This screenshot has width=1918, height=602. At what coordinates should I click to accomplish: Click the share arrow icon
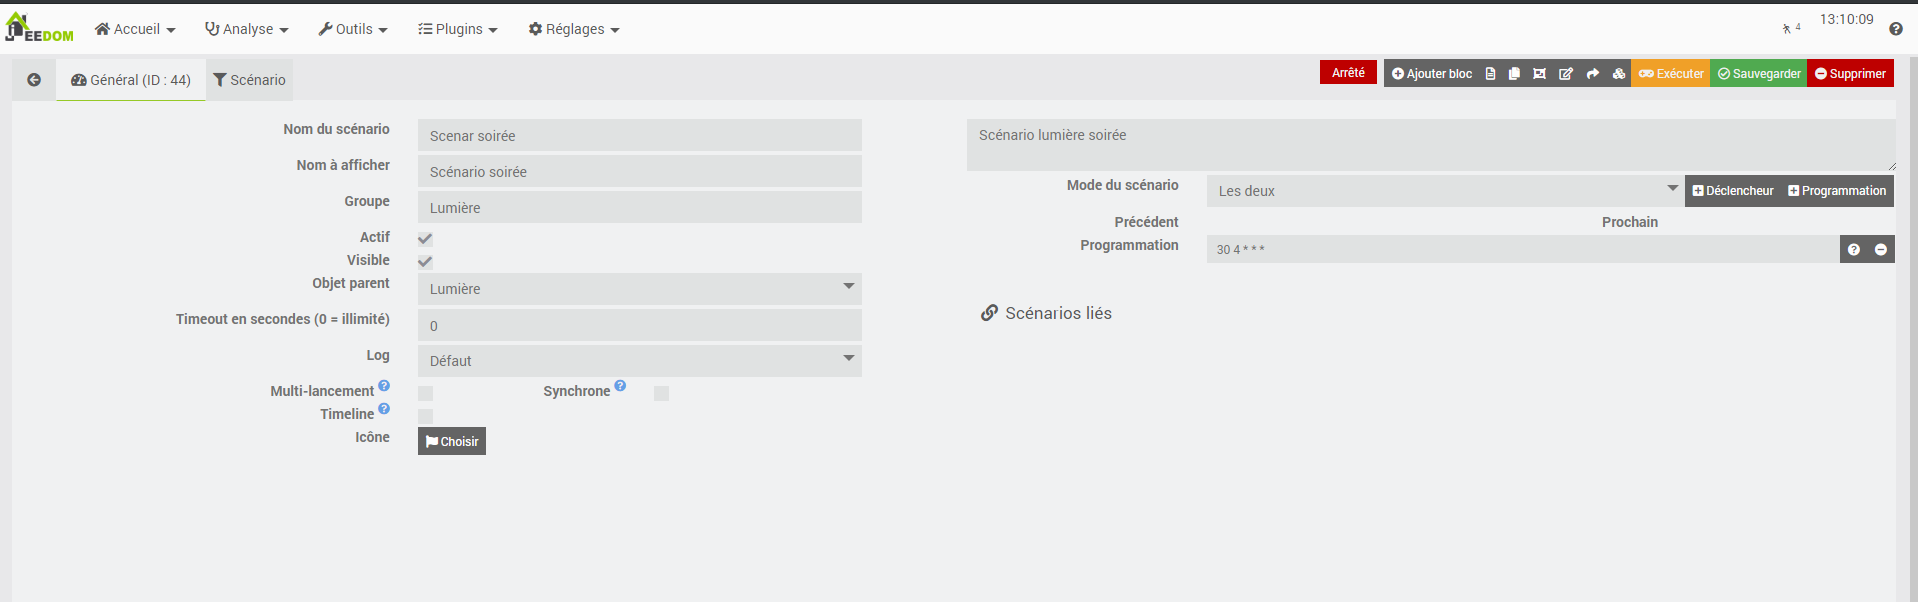tap(1593, 74)
